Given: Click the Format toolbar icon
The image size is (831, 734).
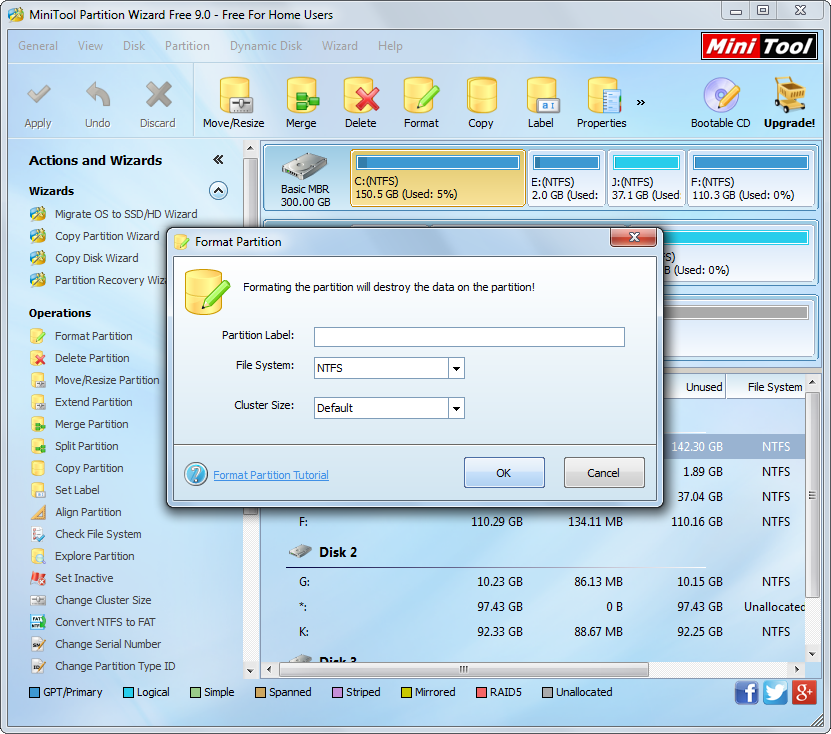Looking at the screenshot, I should 421,95.
